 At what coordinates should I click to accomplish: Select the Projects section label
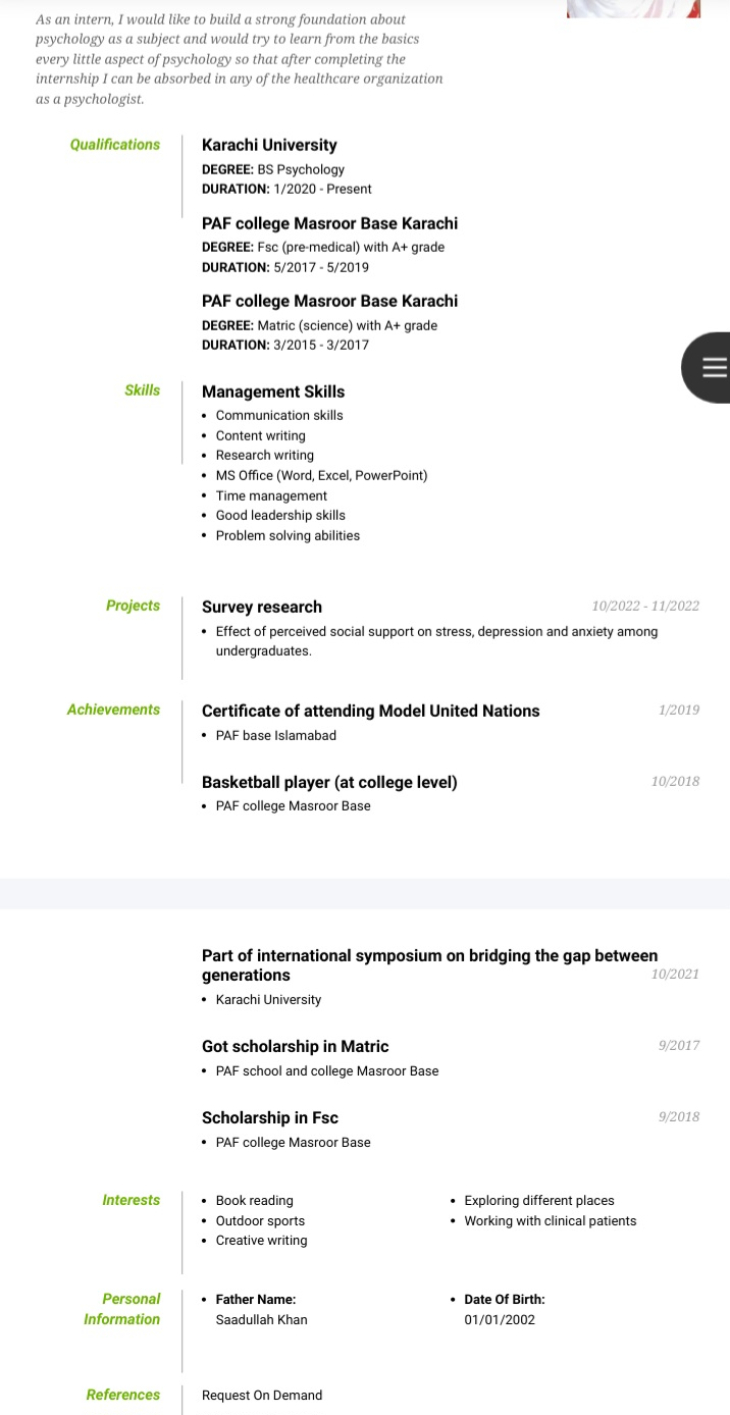point(133,606)
